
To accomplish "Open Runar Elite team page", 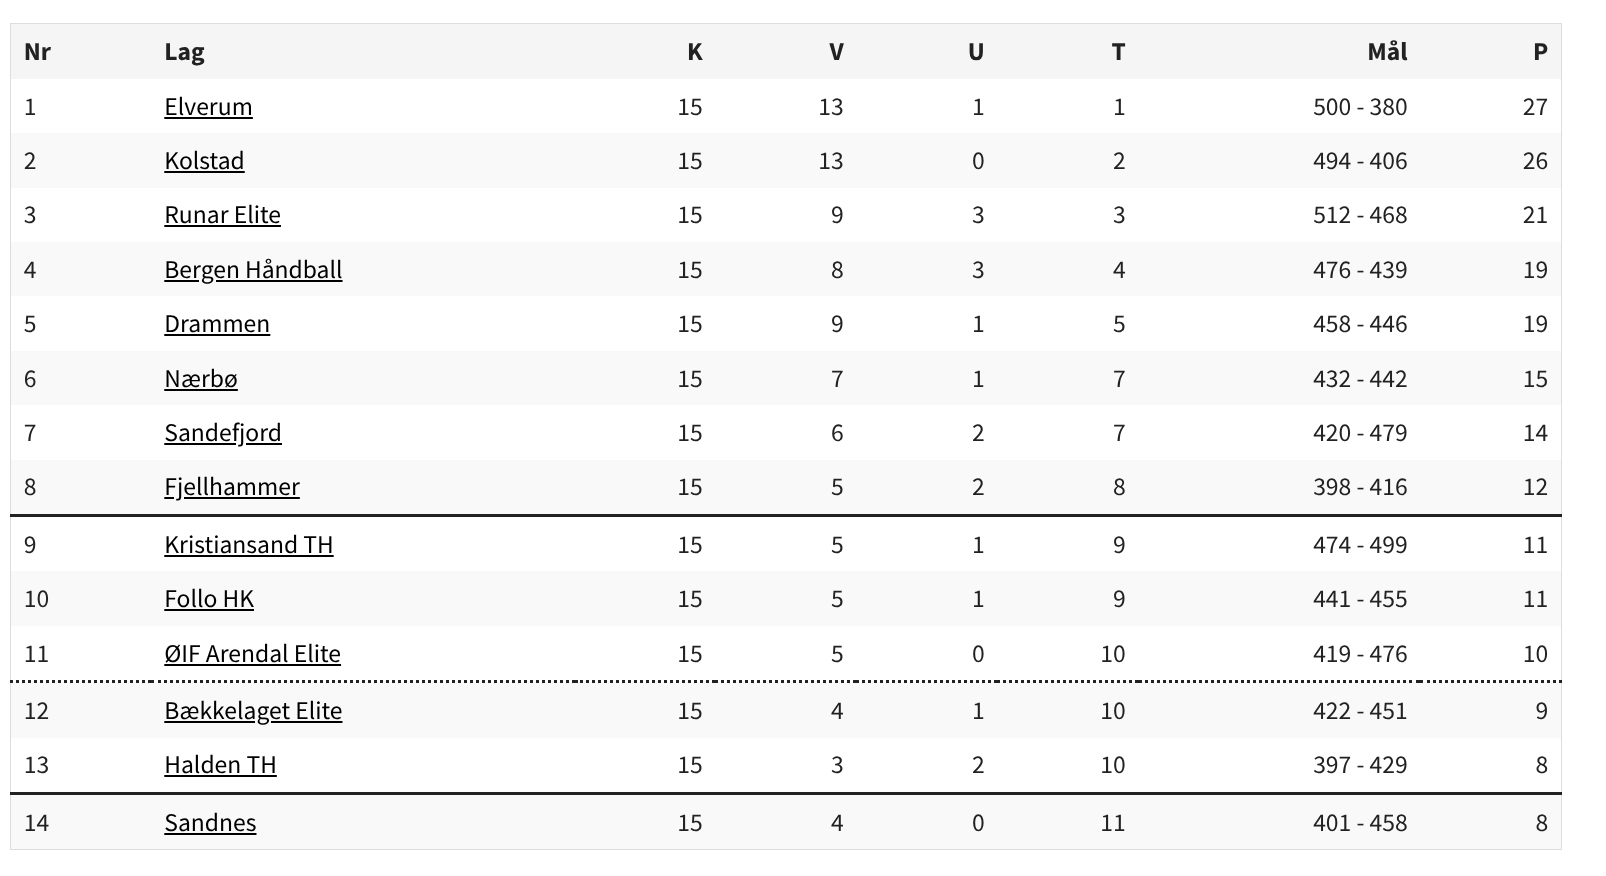I will pos(222,215).
